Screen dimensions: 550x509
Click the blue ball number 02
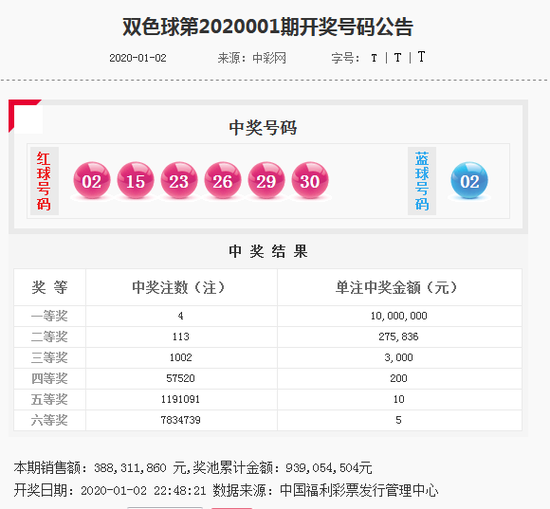(x=469, y=180)
